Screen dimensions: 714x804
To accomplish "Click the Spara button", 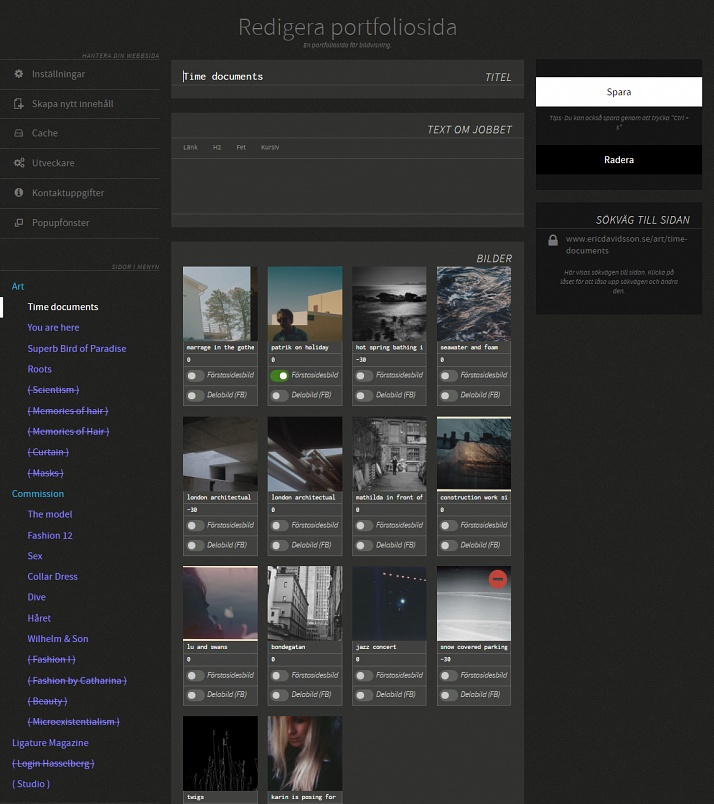I will (619, 92).
